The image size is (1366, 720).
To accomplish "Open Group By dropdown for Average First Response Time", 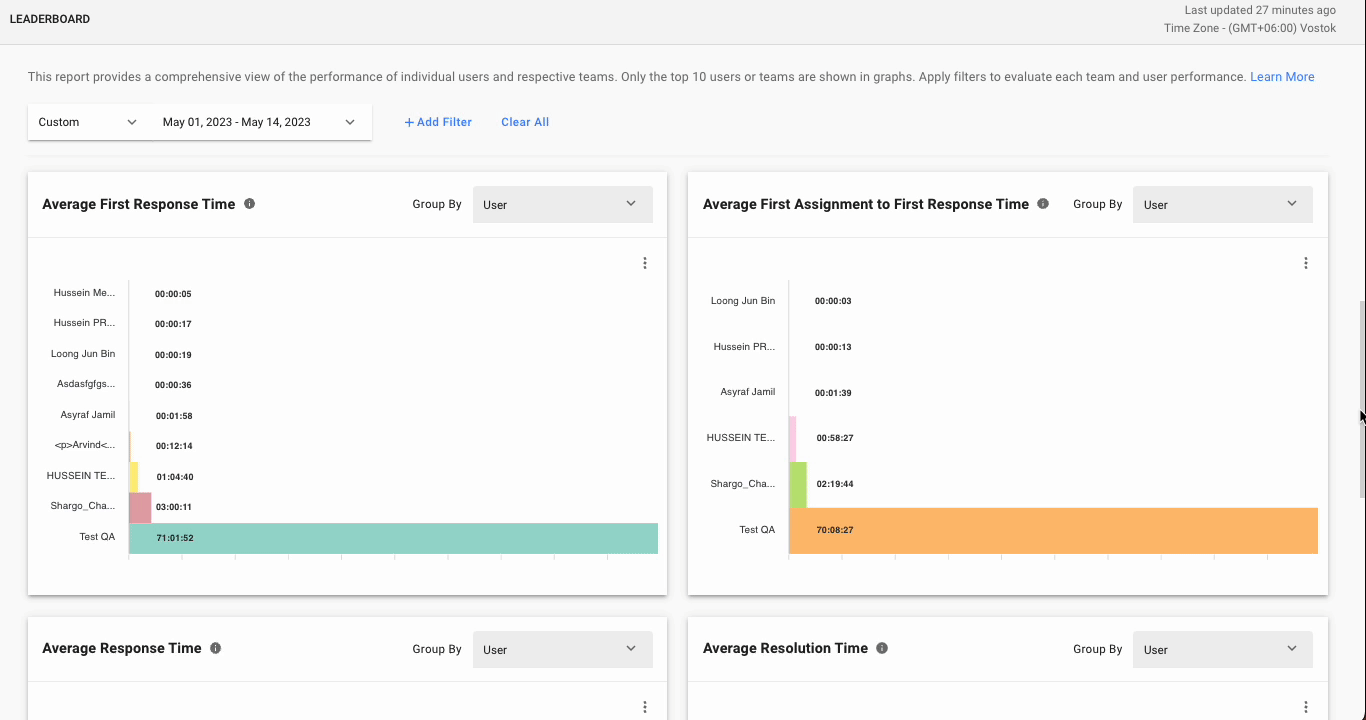I will [x=562, y=205].
